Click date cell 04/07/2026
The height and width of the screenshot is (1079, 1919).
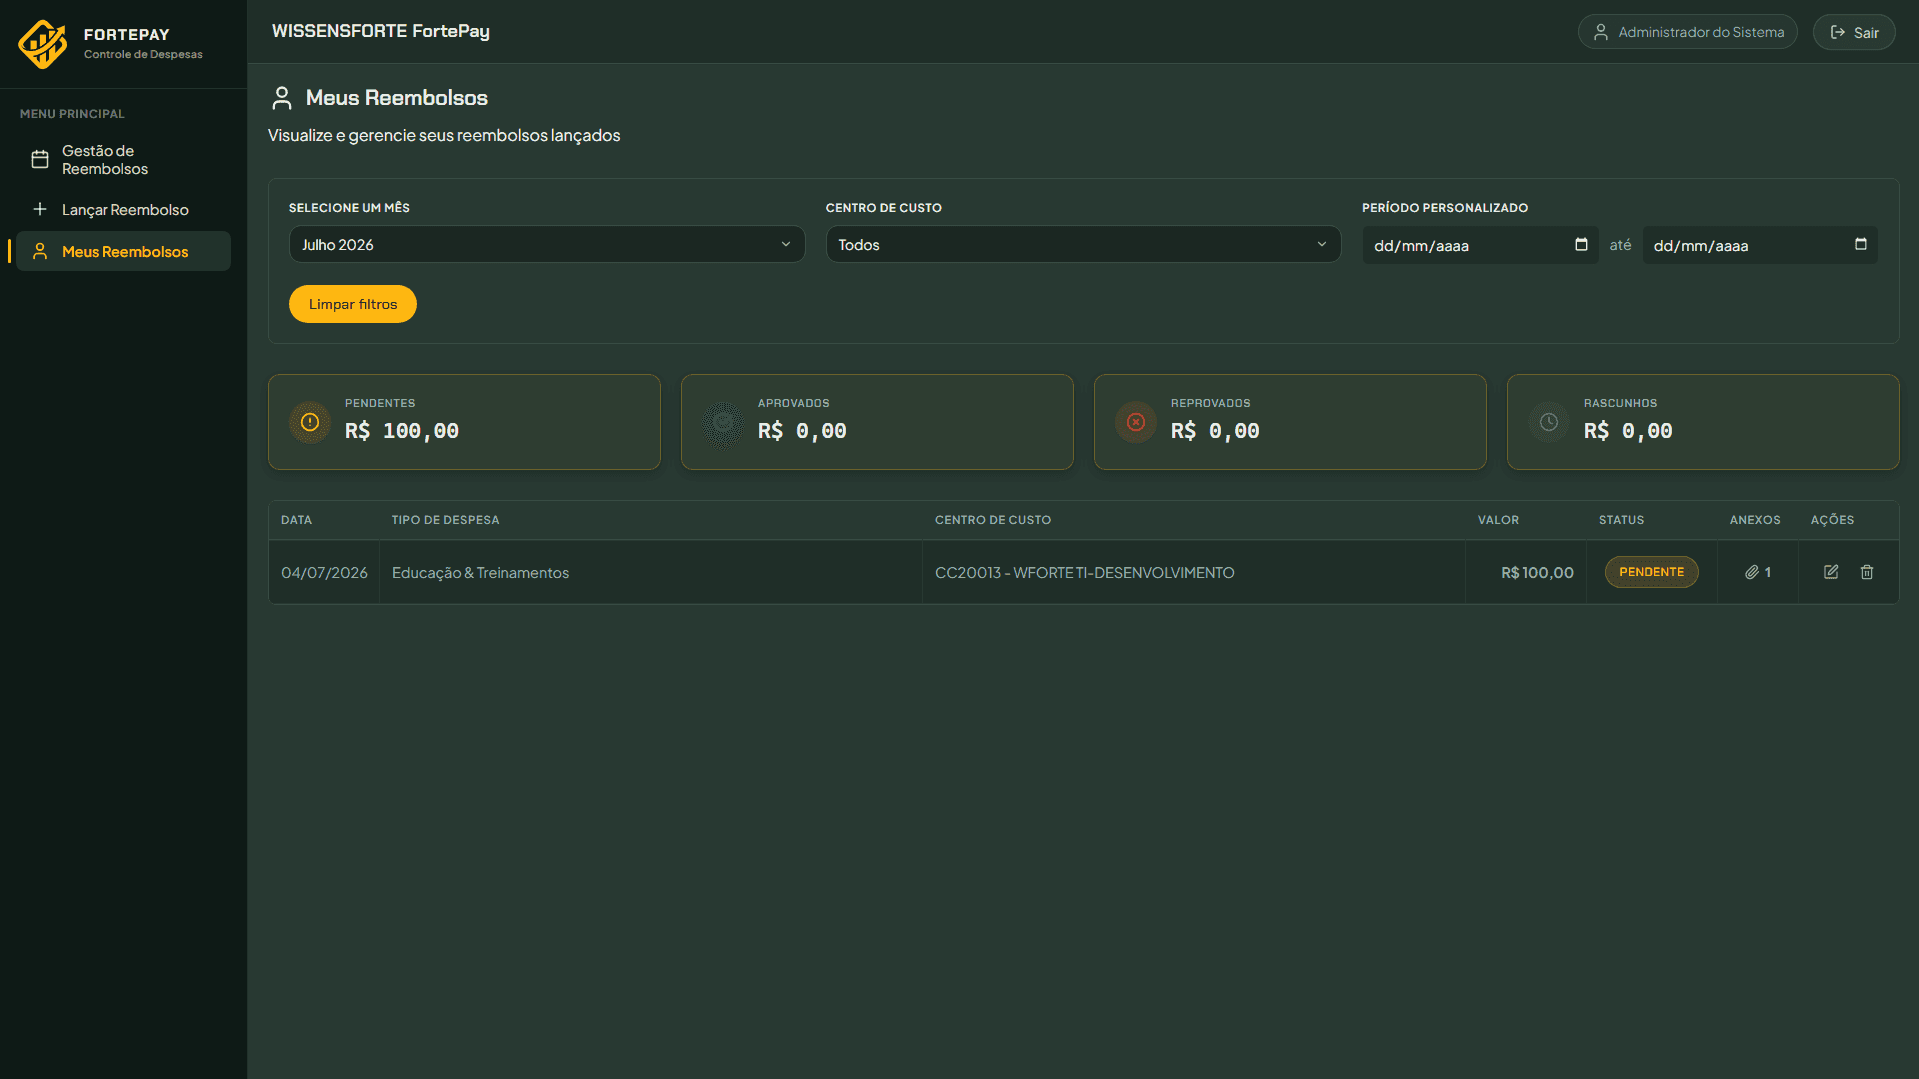(324, 573)
